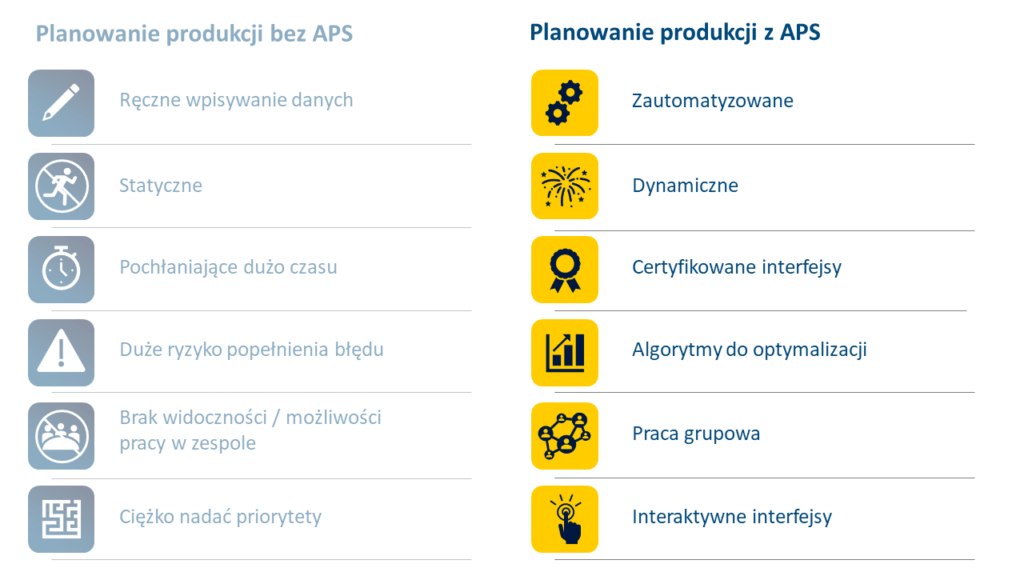The image size is (1024, 576).
Task: Click the 'Certyfikowane interfejsy' text
Action: click(x=736, y=267)
